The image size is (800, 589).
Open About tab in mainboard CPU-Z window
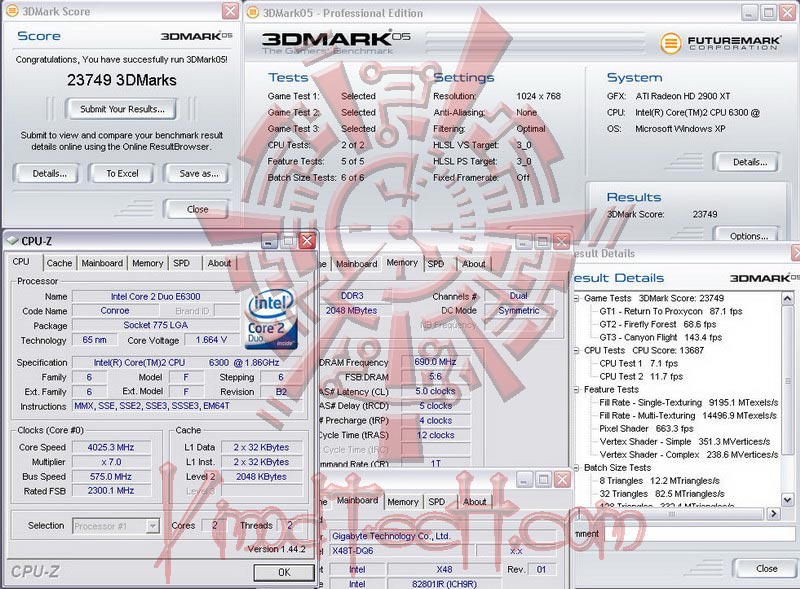pos(474,502)
